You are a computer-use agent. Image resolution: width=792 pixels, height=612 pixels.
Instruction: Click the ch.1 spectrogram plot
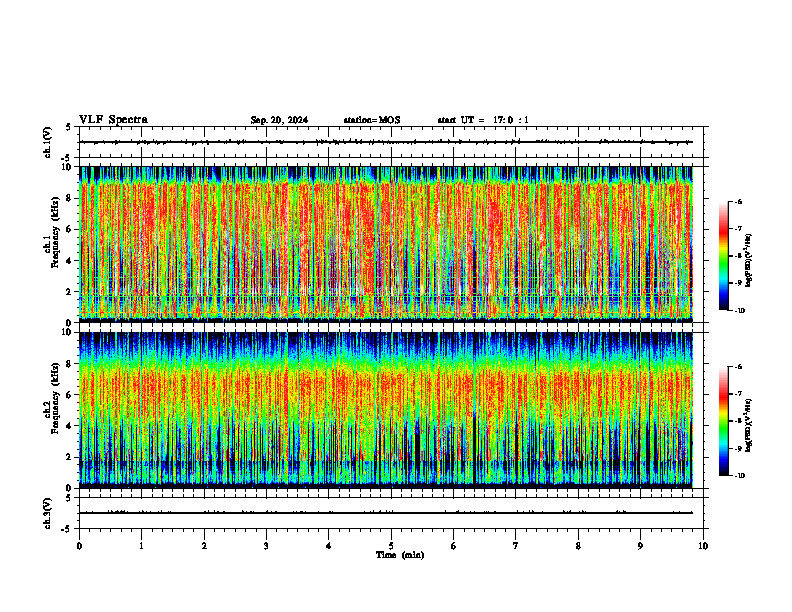(386, 244)
